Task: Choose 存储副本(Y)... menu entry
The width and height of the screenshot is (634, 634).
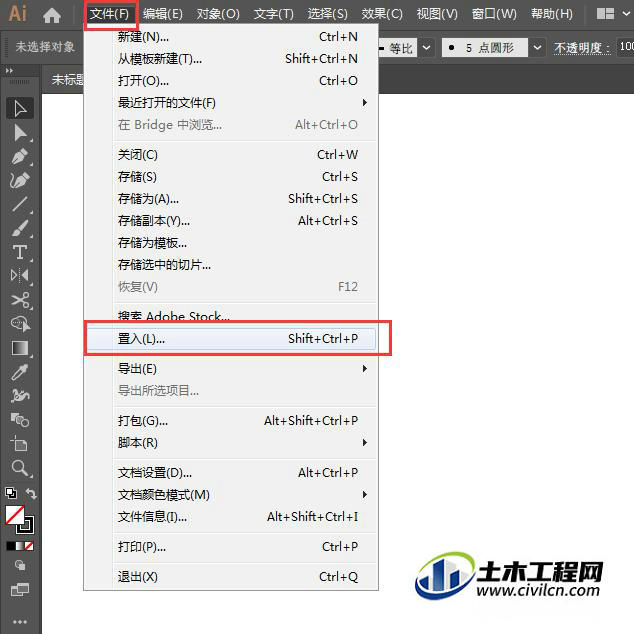Action: [231, 221]
